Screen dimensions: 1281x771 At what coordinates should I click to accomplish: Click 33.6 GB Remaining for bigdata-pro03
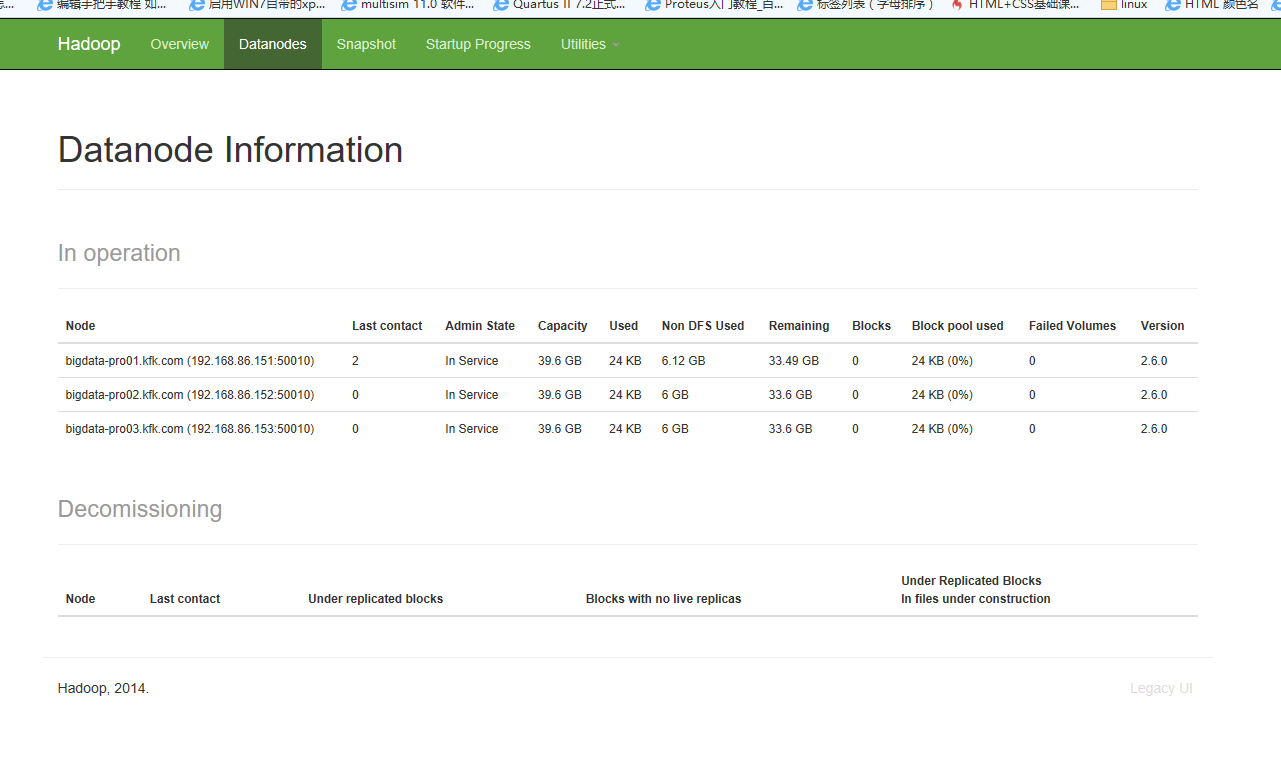[791, 429]
